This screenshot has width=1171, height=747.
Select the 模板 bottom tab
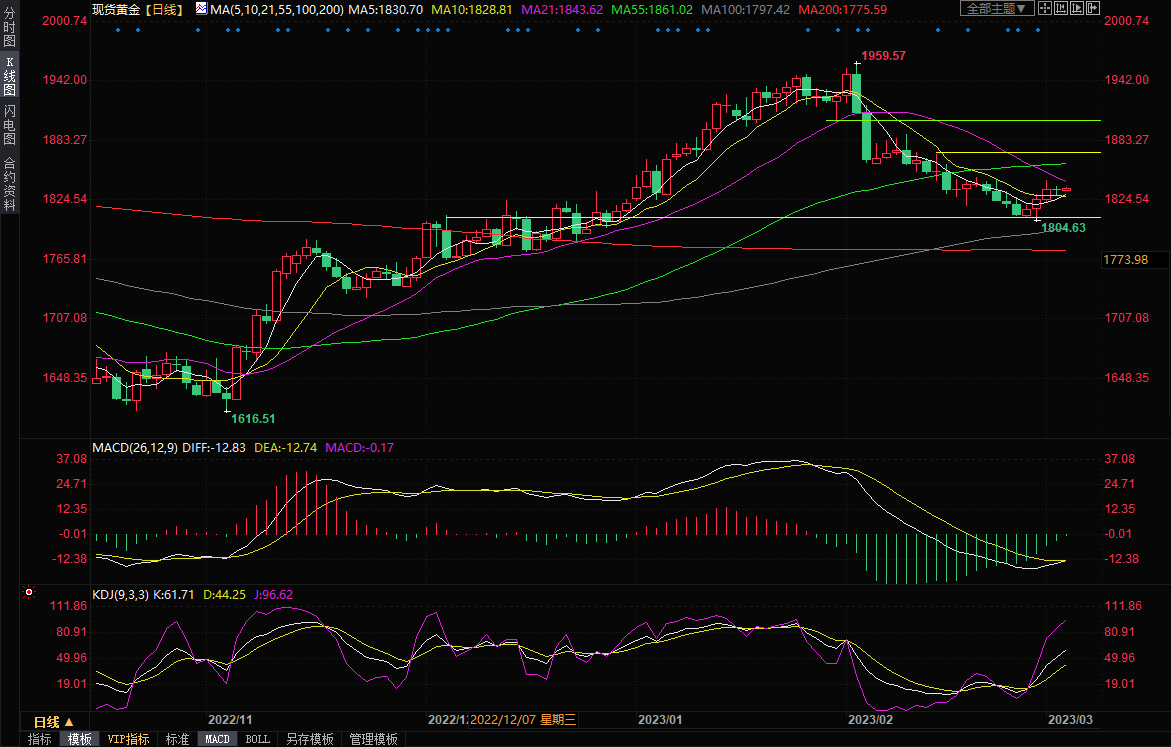(79, 739)
